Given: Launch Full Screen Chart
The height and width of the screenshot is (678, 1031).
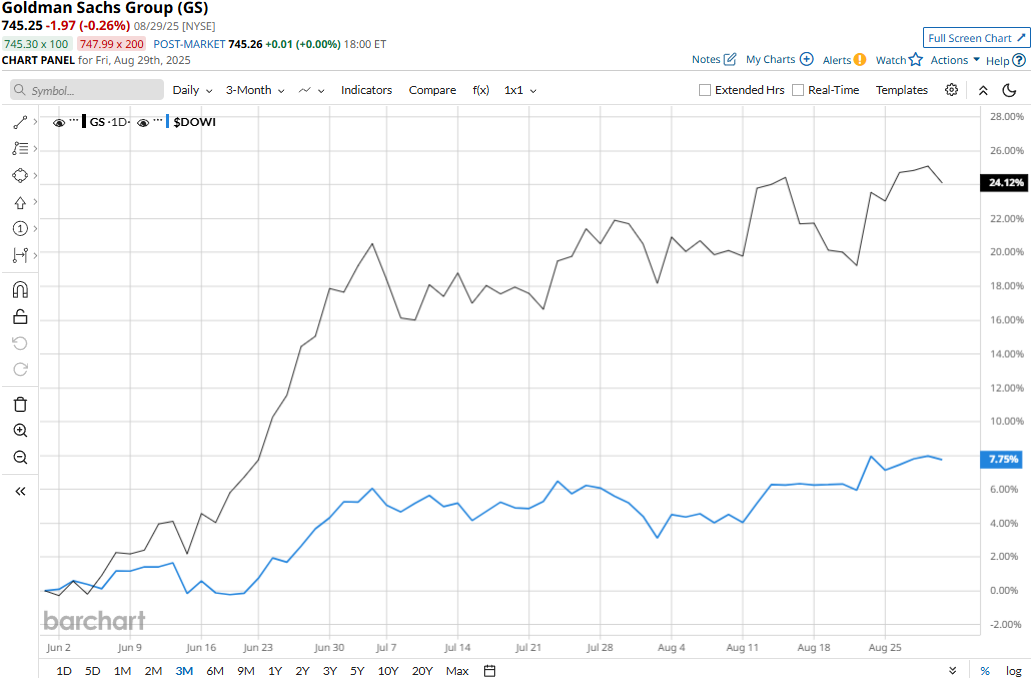Looking at the screenshot, I should click(976, 38).
